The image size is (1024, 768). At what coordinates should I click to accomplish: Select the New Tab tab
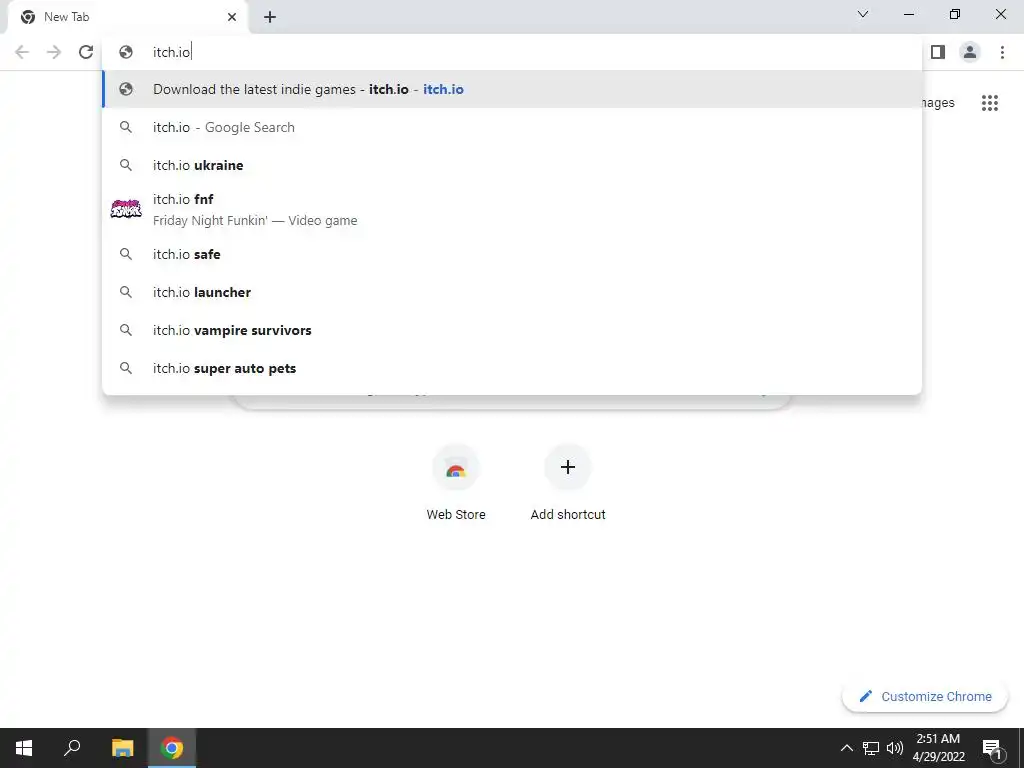click(128, 17)
